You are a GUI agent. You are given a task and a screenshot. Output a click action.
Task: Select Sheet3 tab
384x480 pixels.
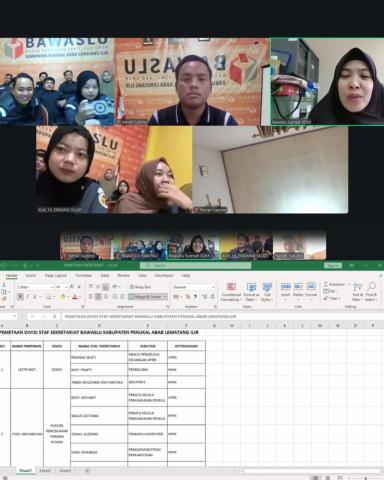[x=65, y=471]
